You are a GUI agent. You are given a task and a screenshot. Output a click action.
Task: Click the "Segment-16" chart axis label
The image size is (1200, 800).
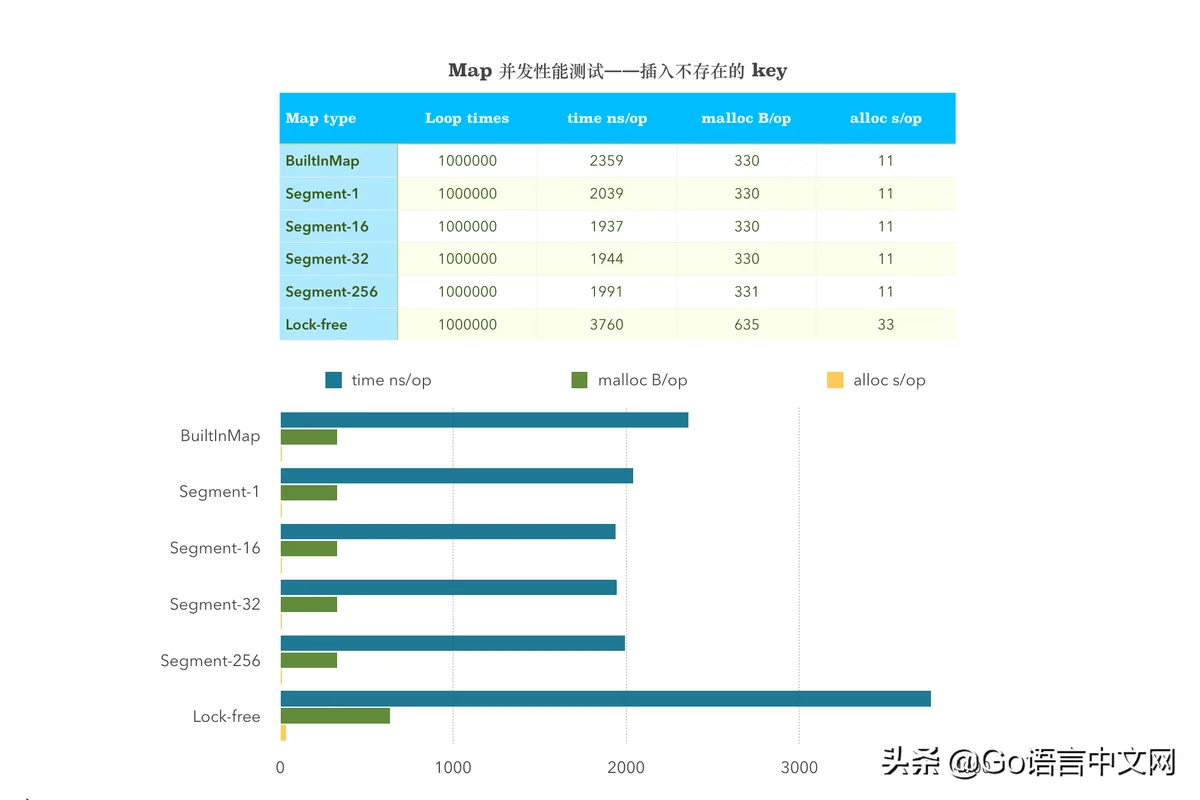coord(215,548)
